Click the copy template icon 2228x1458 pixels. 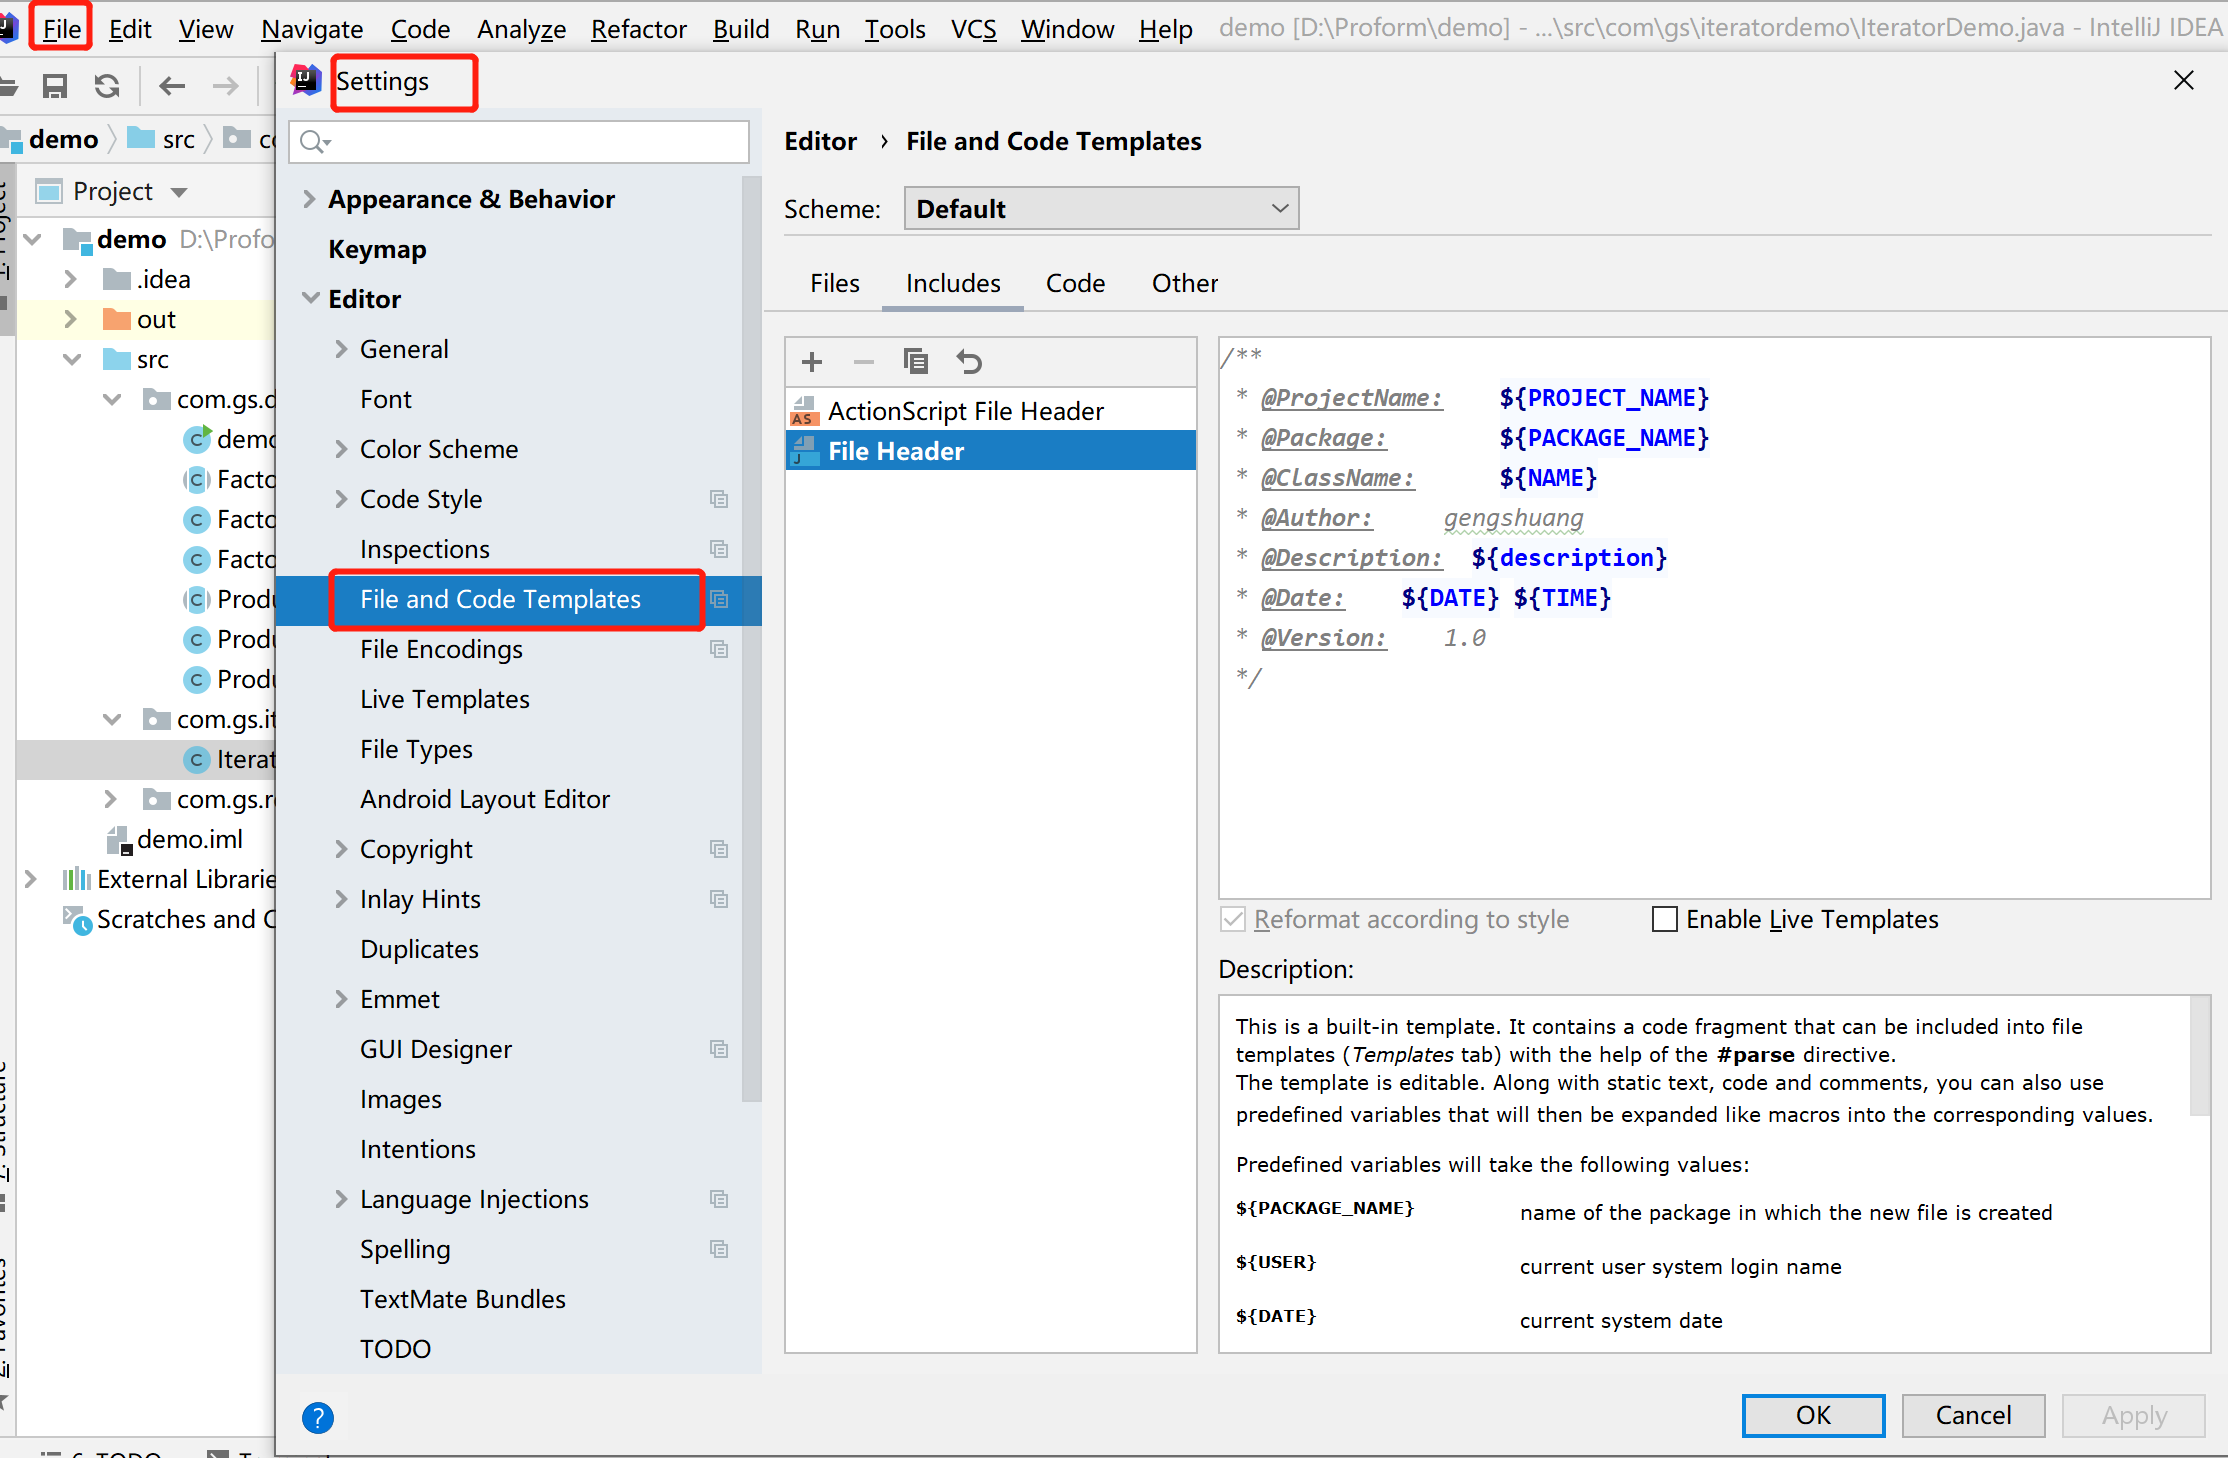tap(915, 362)
